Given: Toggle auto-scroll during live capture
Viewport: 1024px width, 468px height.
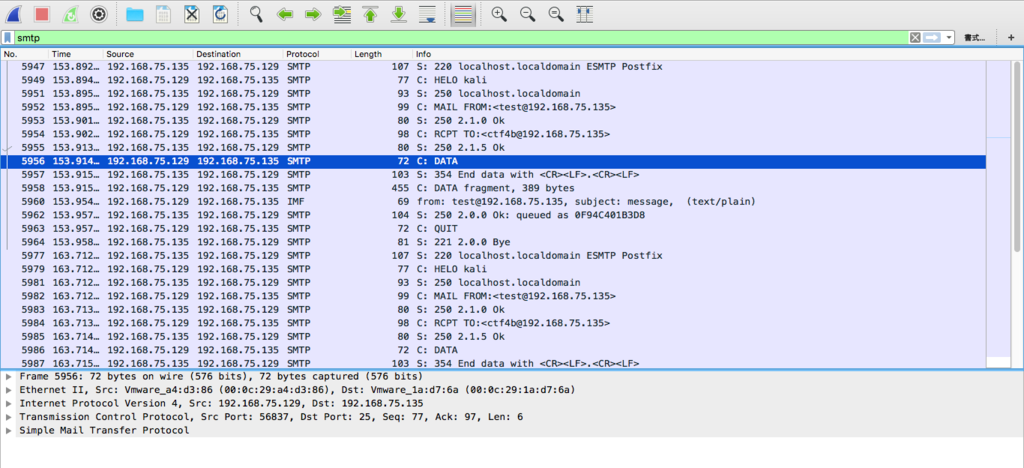Looking at the screenshot, I should (427, 14).
